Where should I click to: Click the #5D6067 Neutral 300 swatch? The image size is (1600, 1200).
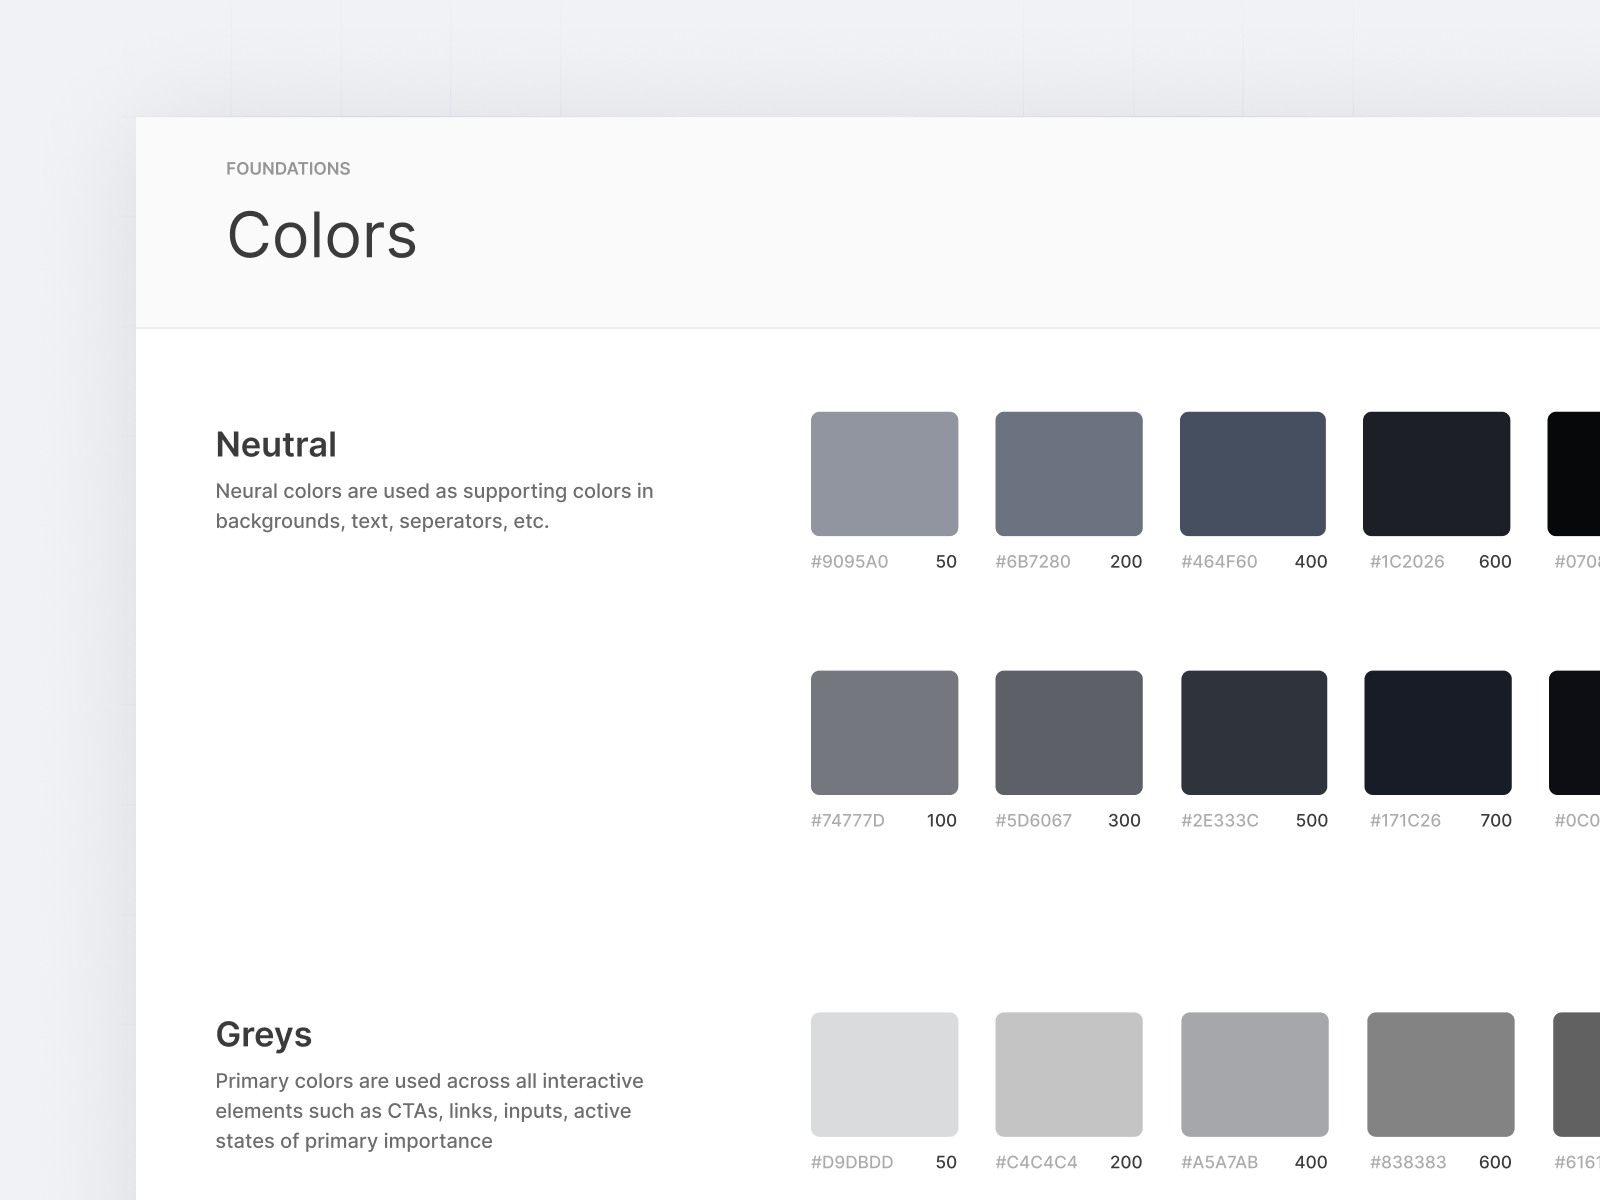pos(1068,732)
